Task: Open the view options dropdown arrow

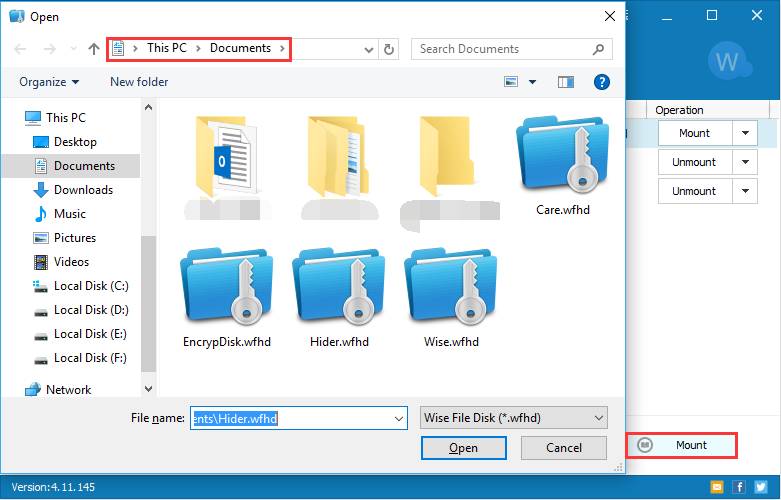Action: 532,82
